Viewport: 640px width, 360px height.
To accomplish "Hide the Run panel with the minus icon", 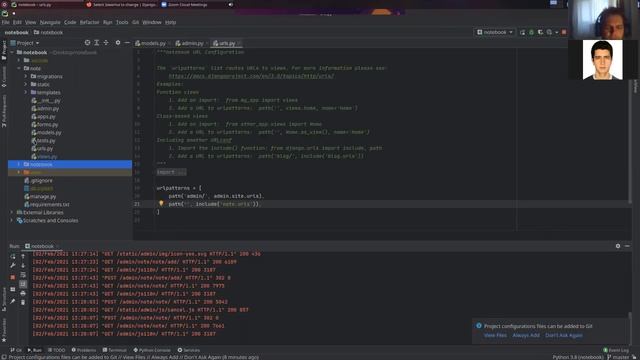I will 627,246.
